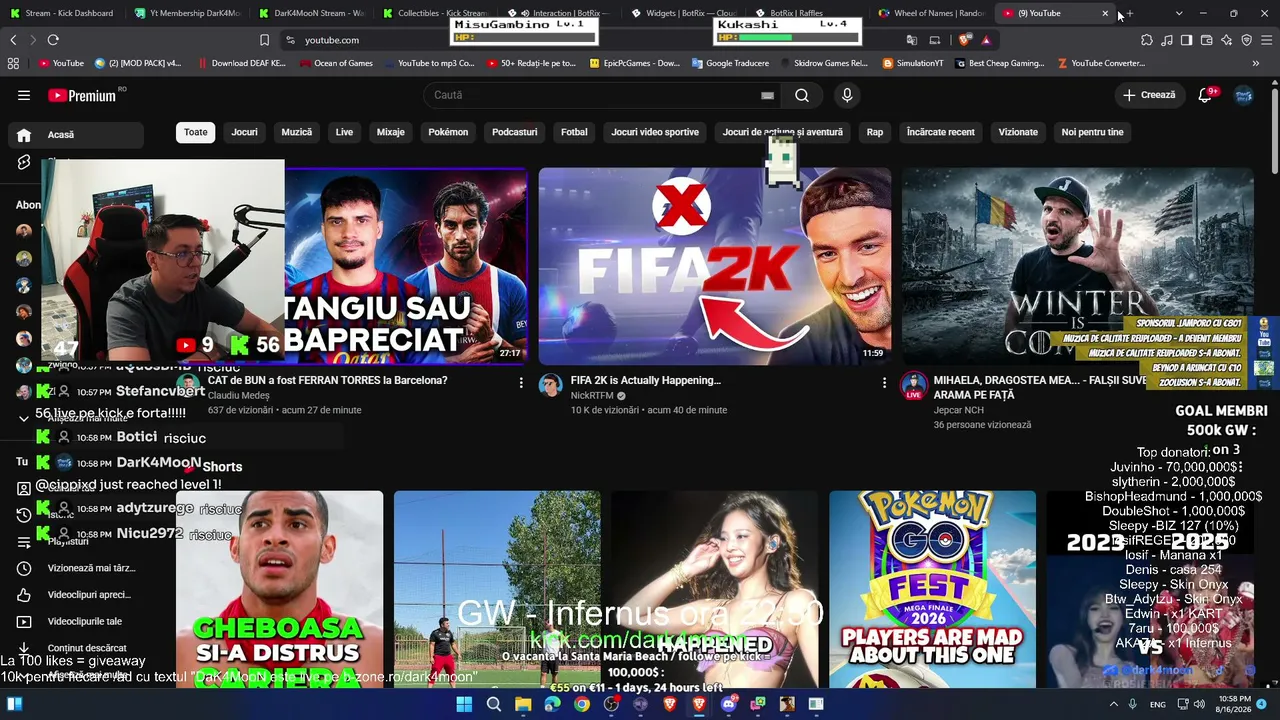Go back in browser history

click(x=13, y=40)
